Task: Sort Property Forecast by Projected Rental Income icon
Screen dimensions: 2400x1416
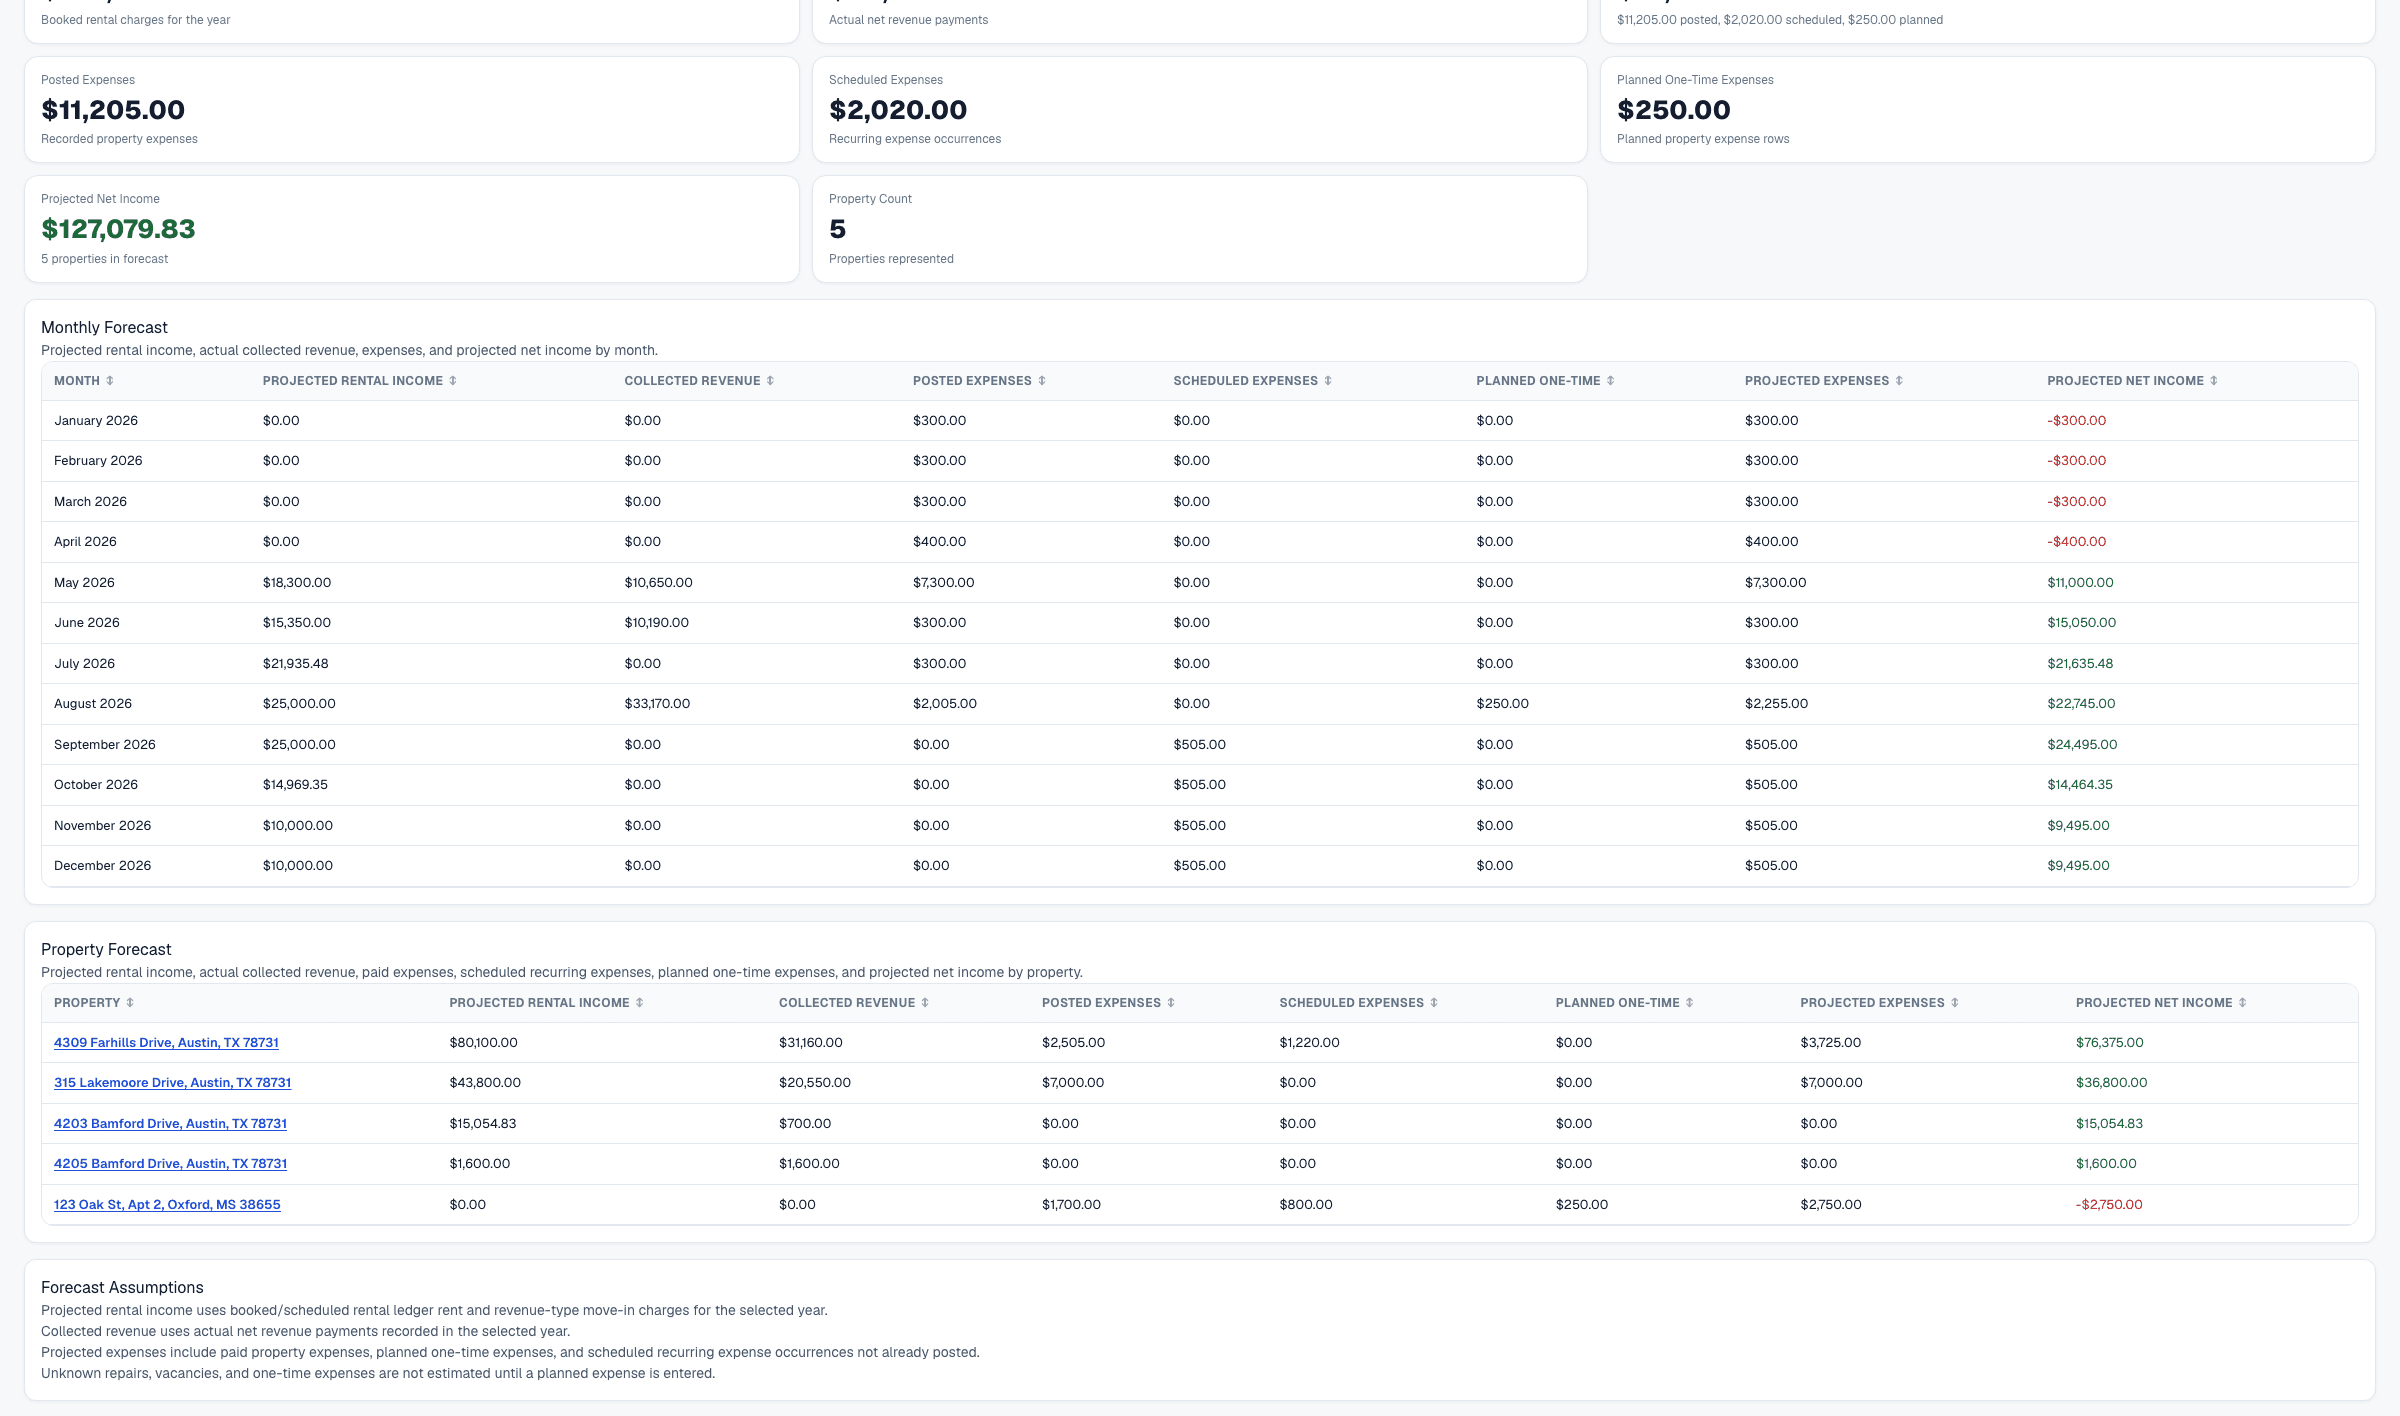Action: pyautogui.click(x=640, y=1003)
